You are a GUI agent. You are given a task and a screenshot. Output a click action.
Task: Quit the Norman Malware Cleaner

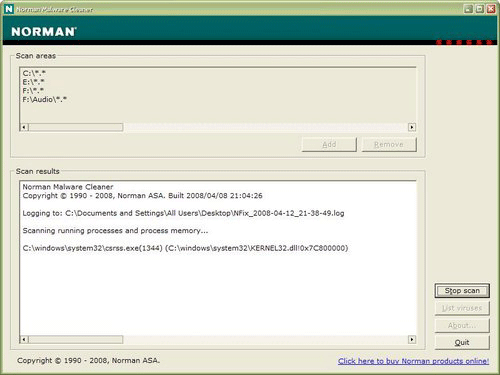coord(462,343)
